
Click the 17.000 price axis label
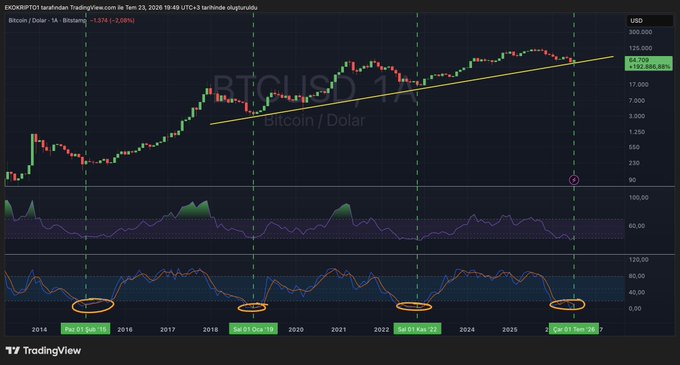click(x=638, y=85)
